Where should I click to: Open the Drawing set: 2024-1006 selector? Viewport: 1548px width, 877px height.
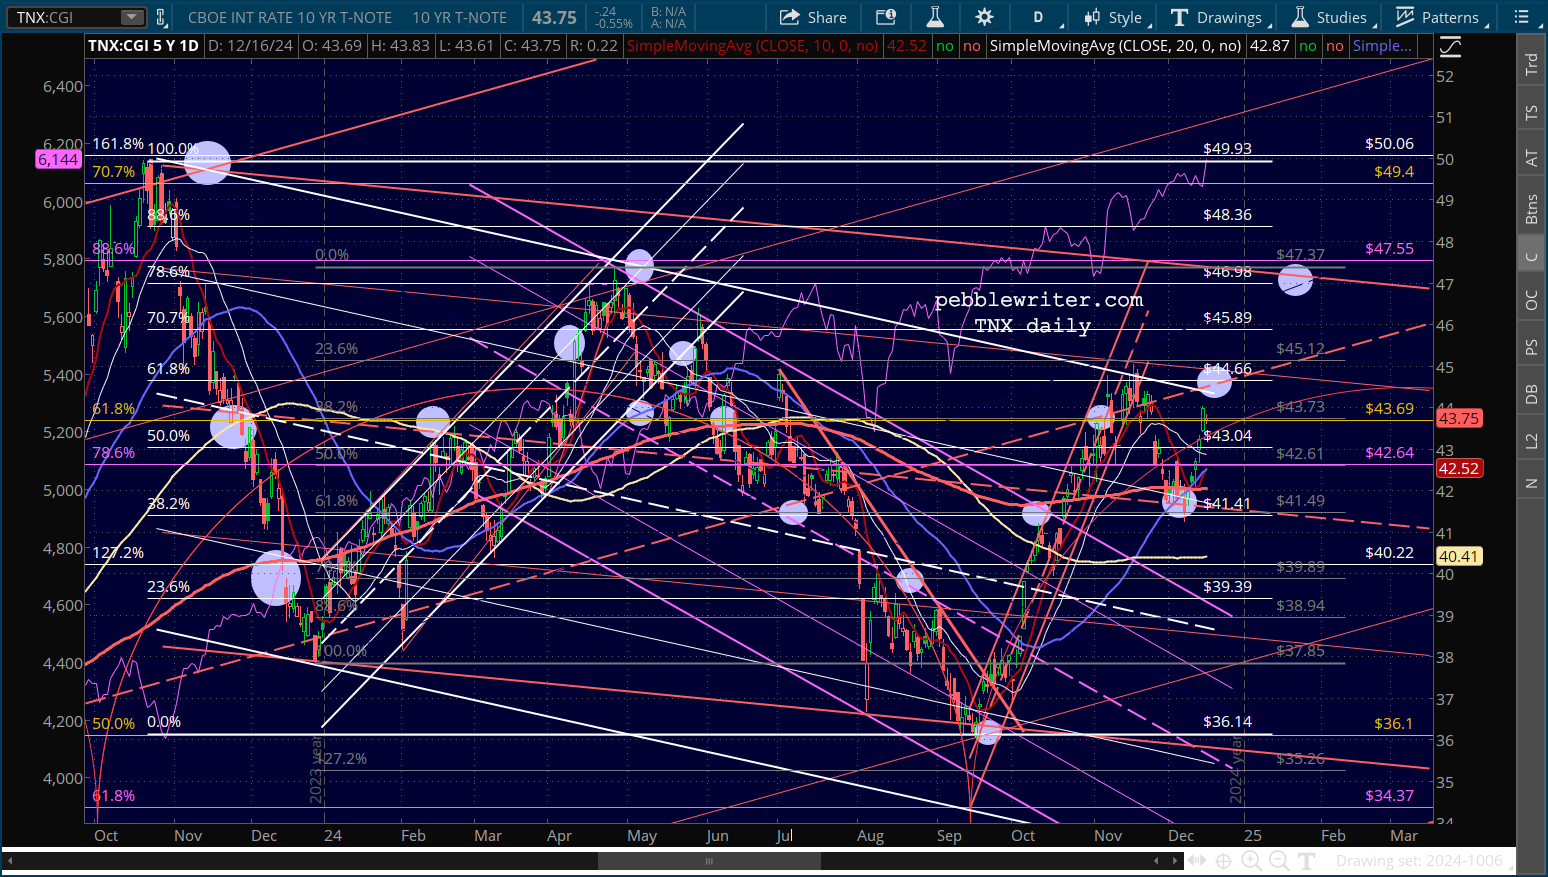(x=1419, y=861)
